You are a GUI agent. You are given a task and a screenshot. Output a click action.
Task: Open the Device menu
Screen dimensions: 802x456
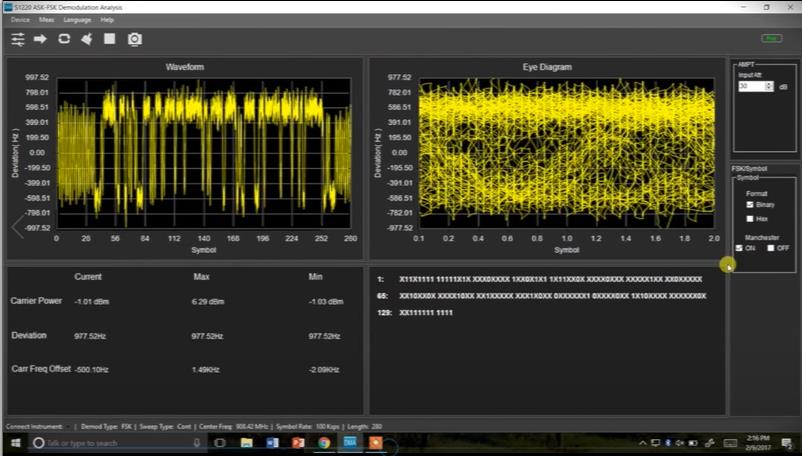tap(20, 19)
